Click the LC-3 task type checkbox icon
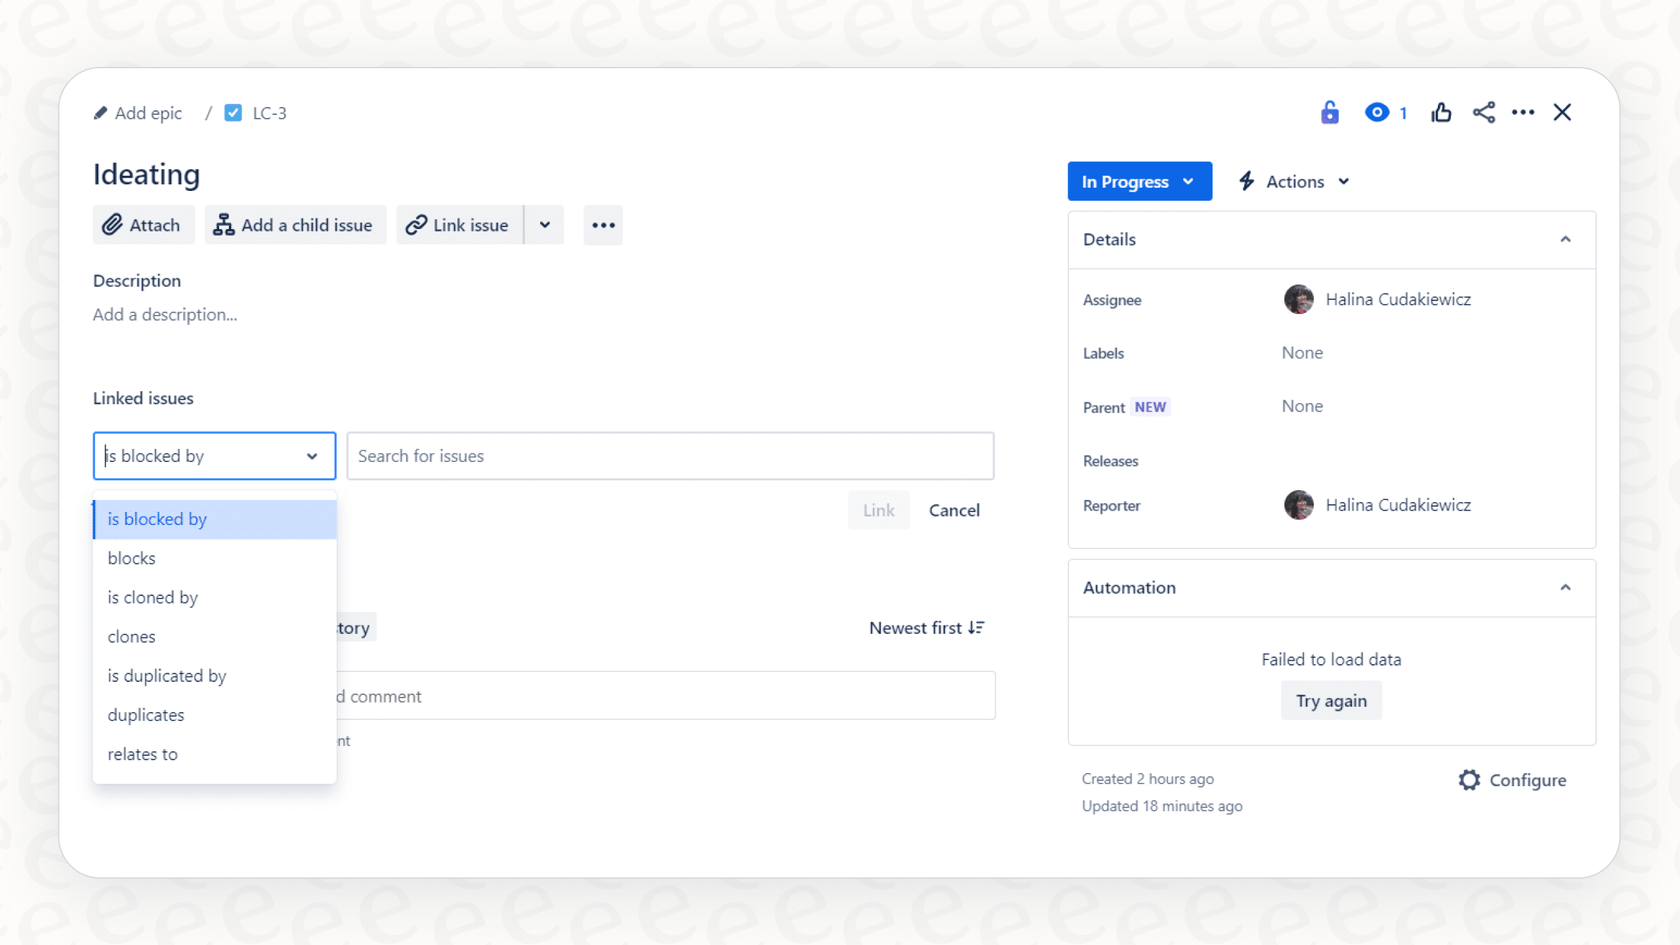1680x945 pixels. (x=233, y=113)
